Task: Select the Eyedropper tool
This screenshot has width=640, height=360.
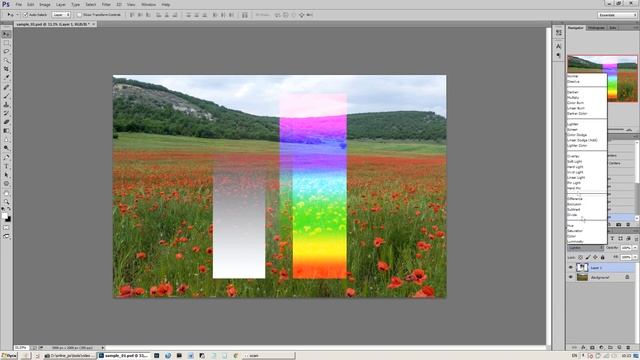Action: 6,78
